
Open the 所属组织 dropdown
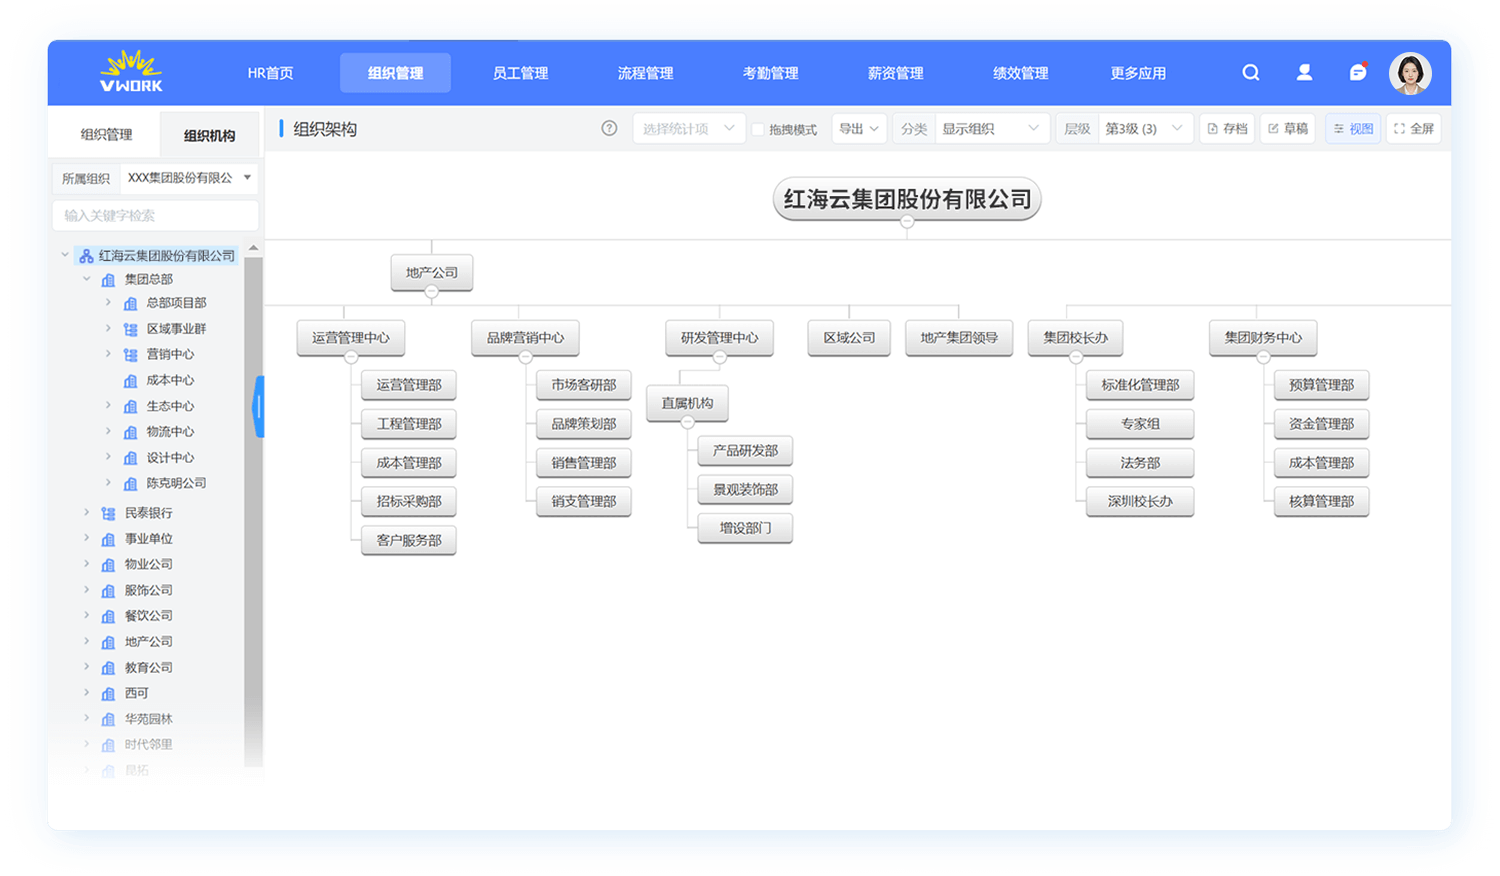[x=189, y=178]
